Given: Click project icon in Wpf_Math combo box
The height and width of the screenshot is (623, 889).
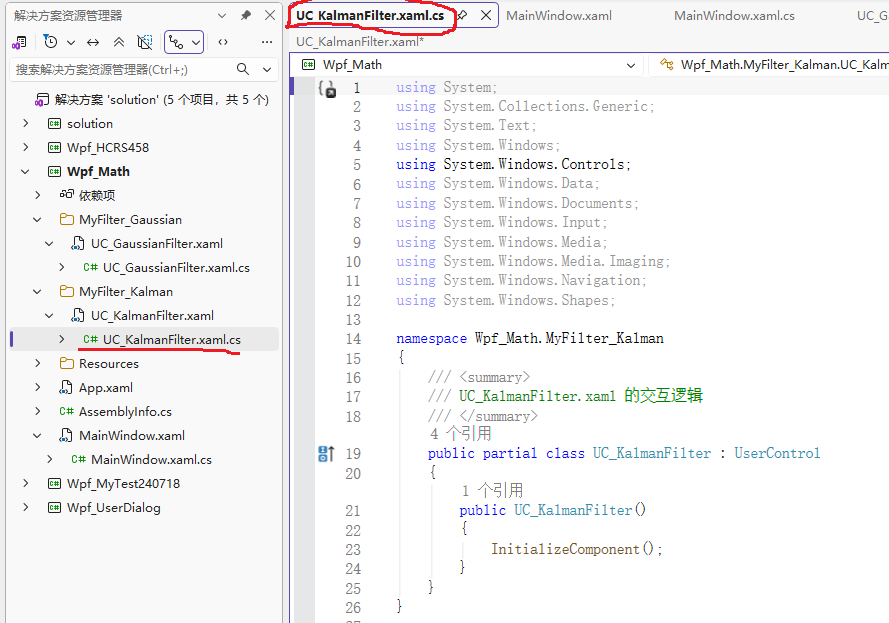Looking at the screenshot, I should pyautogui.click(x=308, y=65).
